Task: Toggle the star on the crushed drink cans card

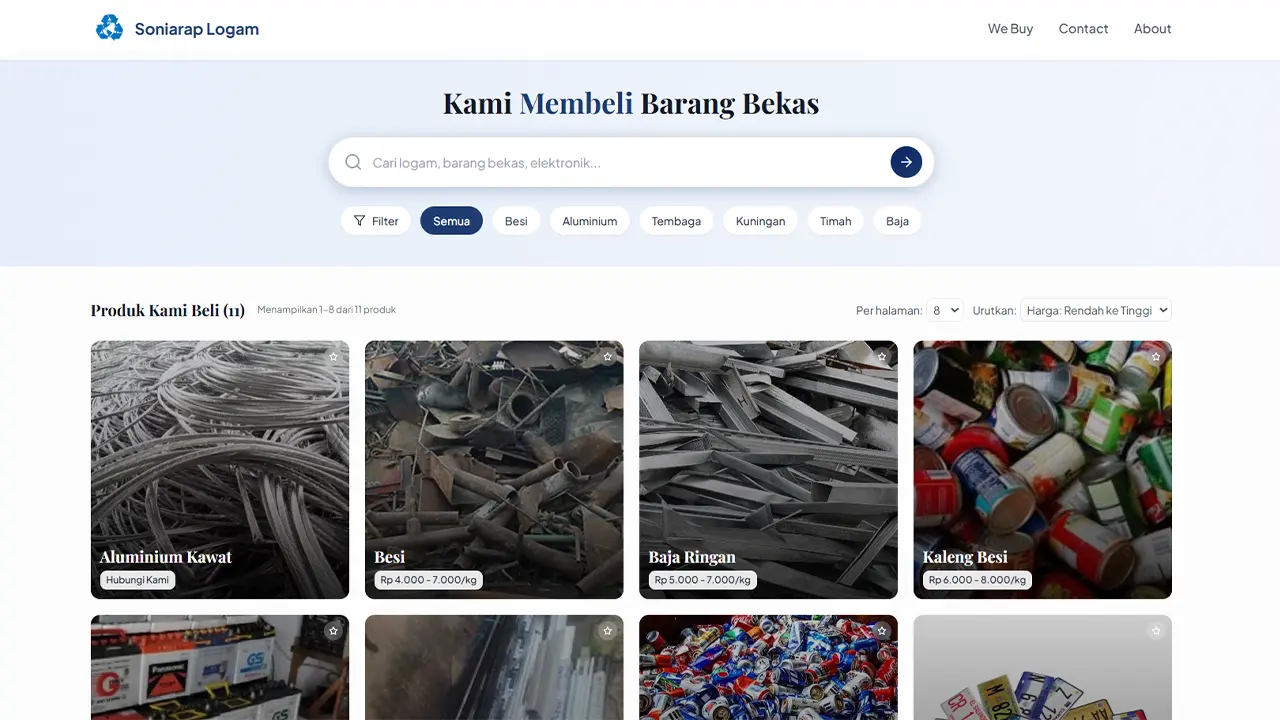Action: coord(881,631)
